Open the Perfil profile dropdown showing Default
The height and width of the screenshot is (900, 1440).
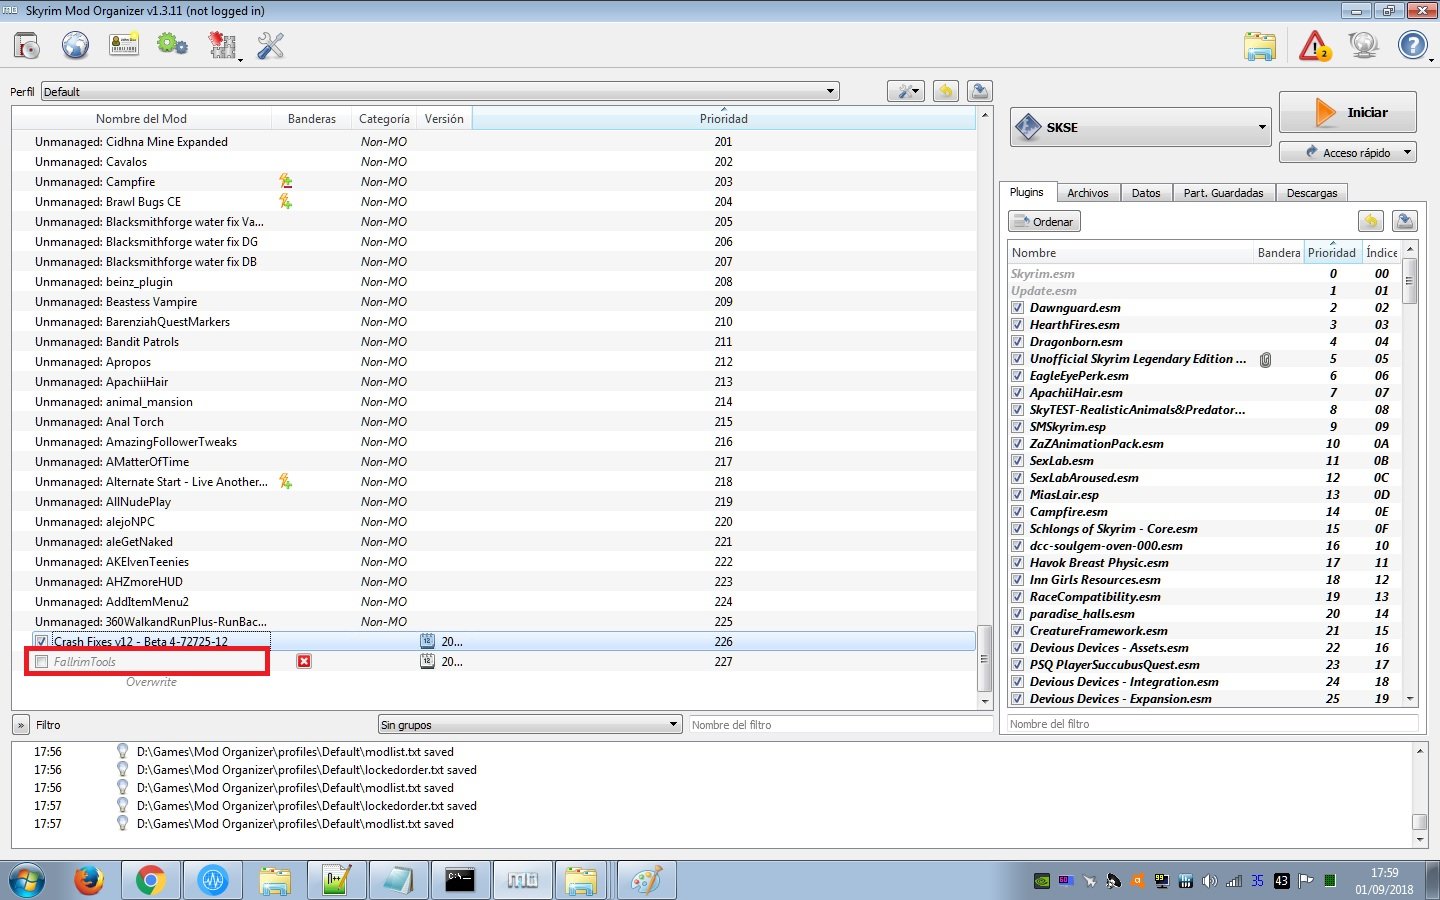tap(440, 91)
